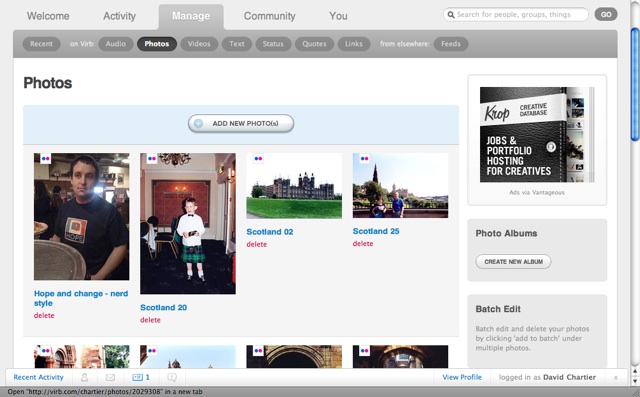Click Flickr badge on Hope and change photo
640x397 pixels.
coord(46,158)
